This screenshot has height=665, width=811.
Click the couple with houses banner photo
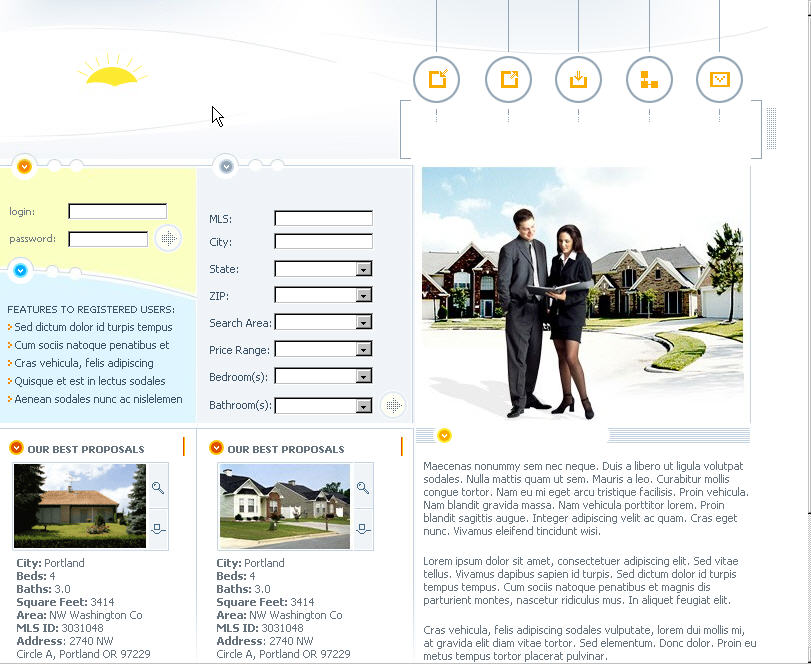coord(583,293)
